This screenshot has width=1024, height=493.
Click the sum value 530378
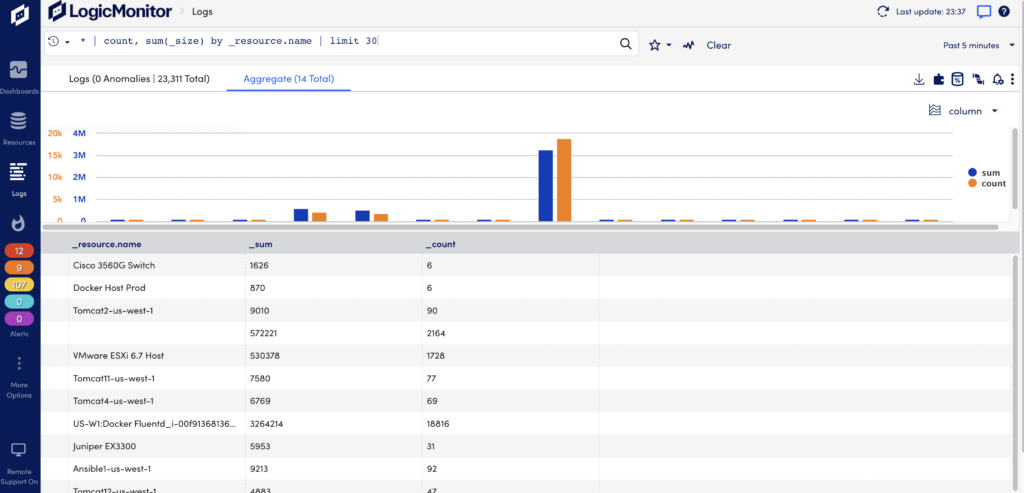[x=264, y=356]
